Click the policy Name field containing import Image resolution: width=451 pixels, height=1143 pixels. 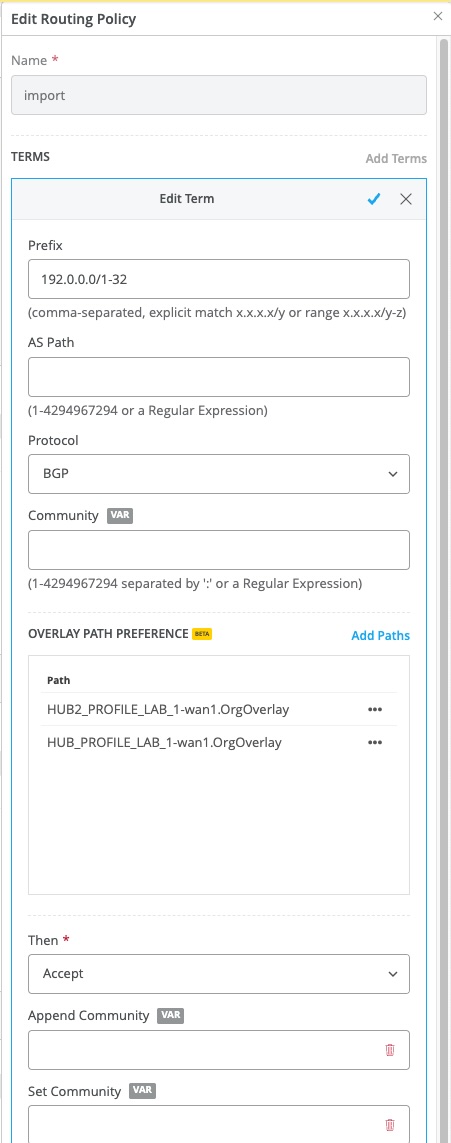(x=219, y=95)
